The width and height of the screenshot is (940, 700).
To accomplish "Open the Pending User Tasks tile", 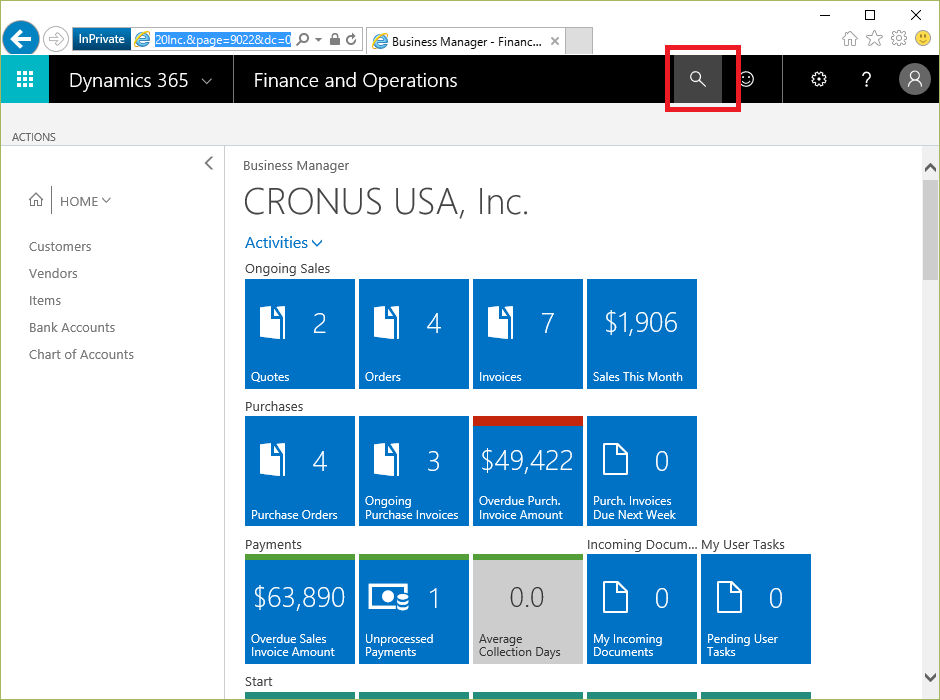I will [755, 609].
